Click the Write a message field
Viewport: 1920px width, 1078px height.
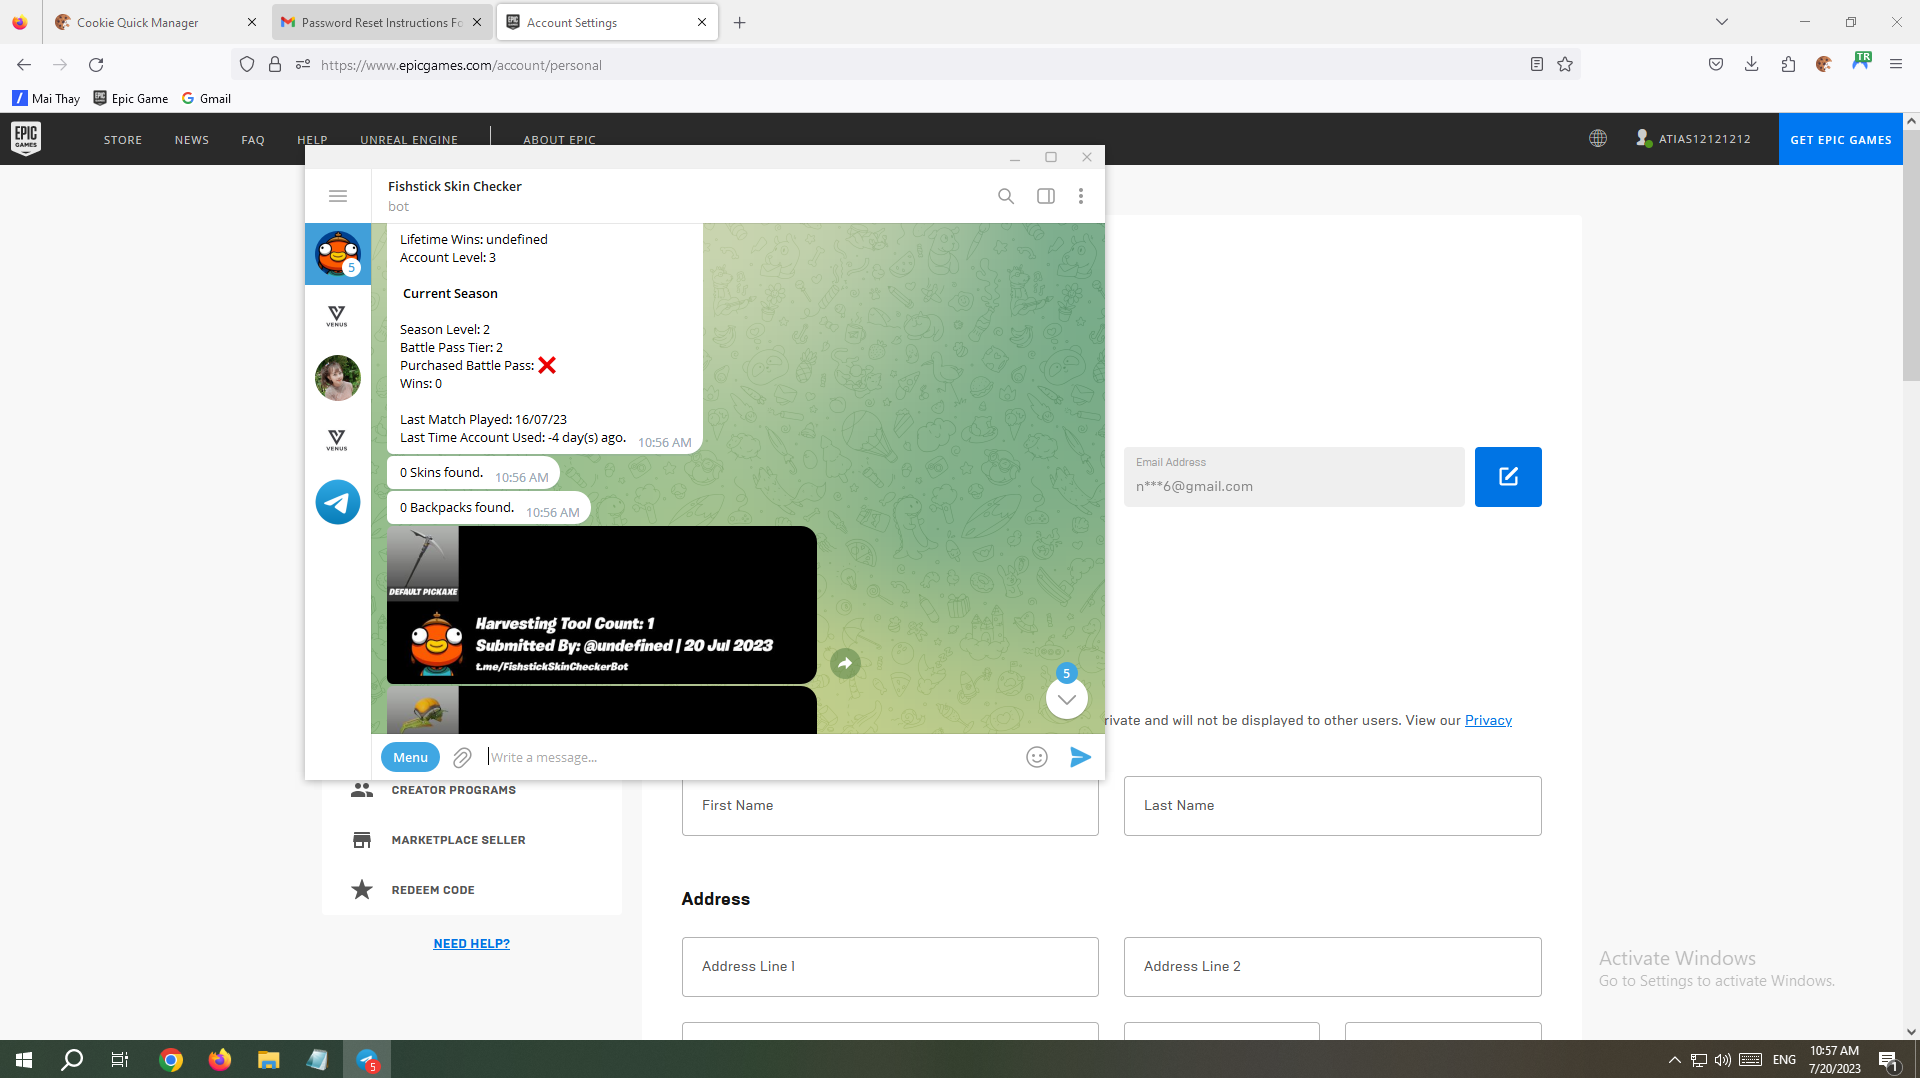point(750,757)
